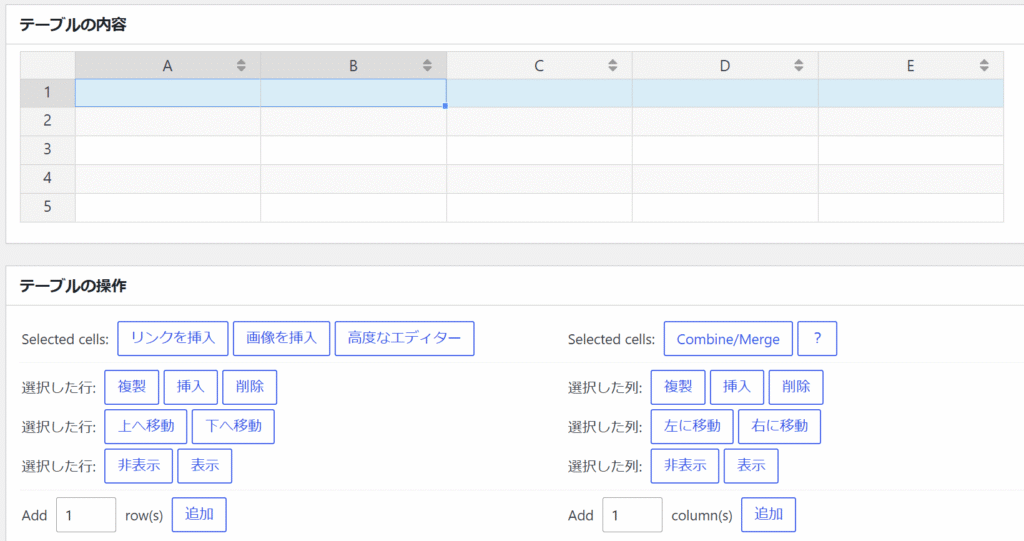1024x541 pixels.
Task: Move selected column right with 右に移動
Action: tap(780, 426)
